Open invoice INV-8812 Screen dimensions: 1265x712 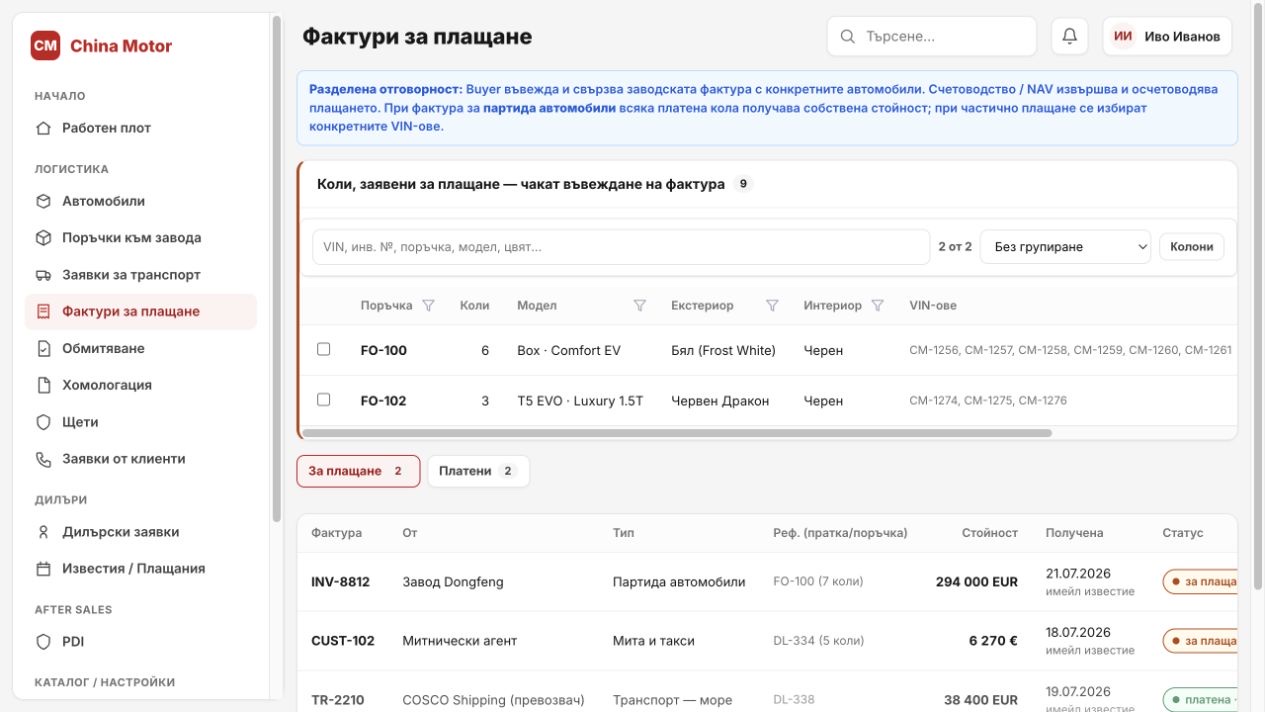pos(340,582)
